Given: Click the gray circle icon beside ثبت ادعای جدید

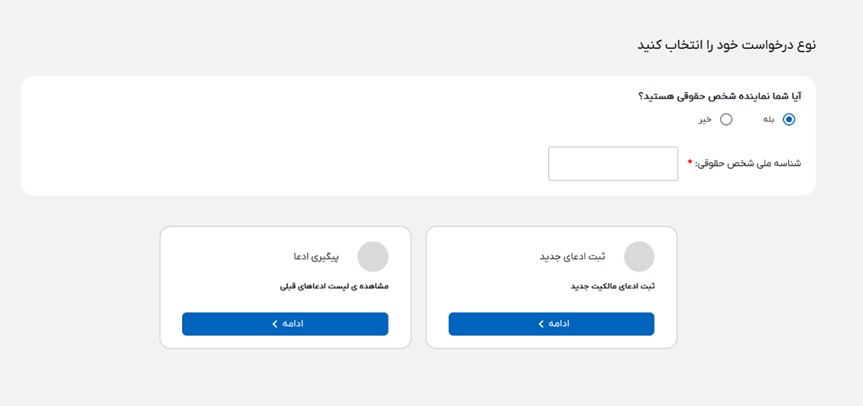Looking at the screenshot, I should tap(639, 257).
